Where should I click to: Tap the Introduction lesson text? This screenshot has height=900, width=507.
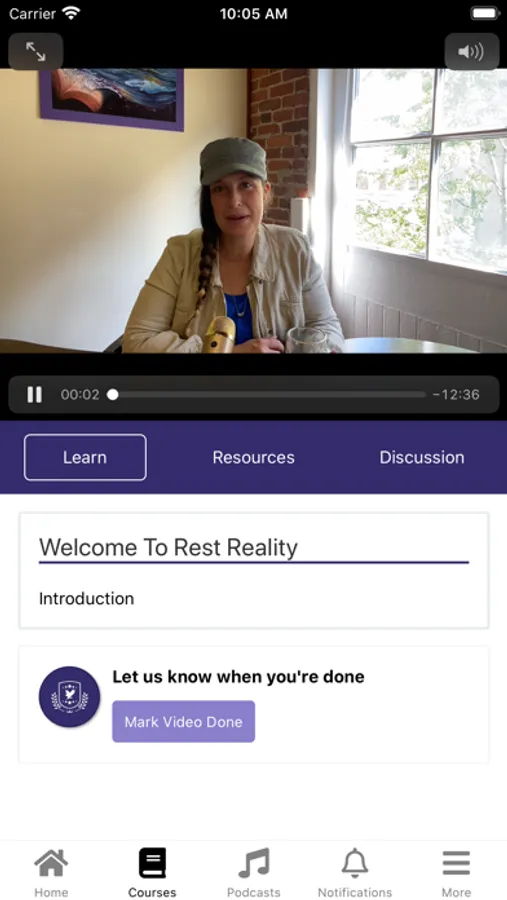pyautogui.click(x=86, y=599)
